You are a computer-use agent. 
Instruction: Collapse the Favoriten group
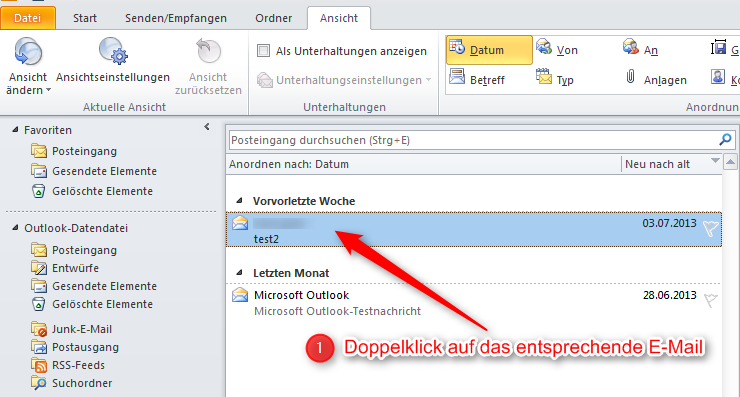point(15,129)
